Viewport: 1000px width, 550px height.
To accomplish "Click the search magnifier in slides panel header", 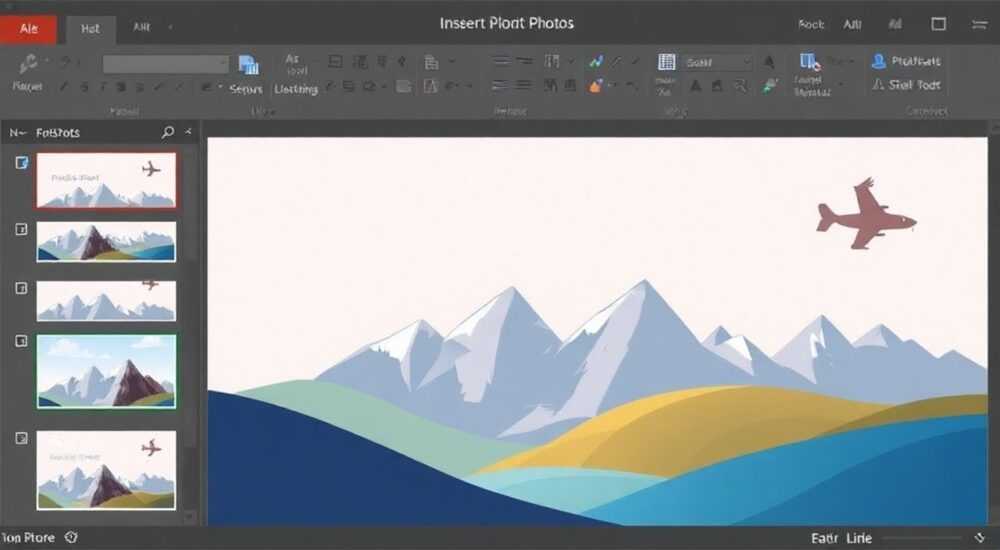I will [x=168, y=132].
